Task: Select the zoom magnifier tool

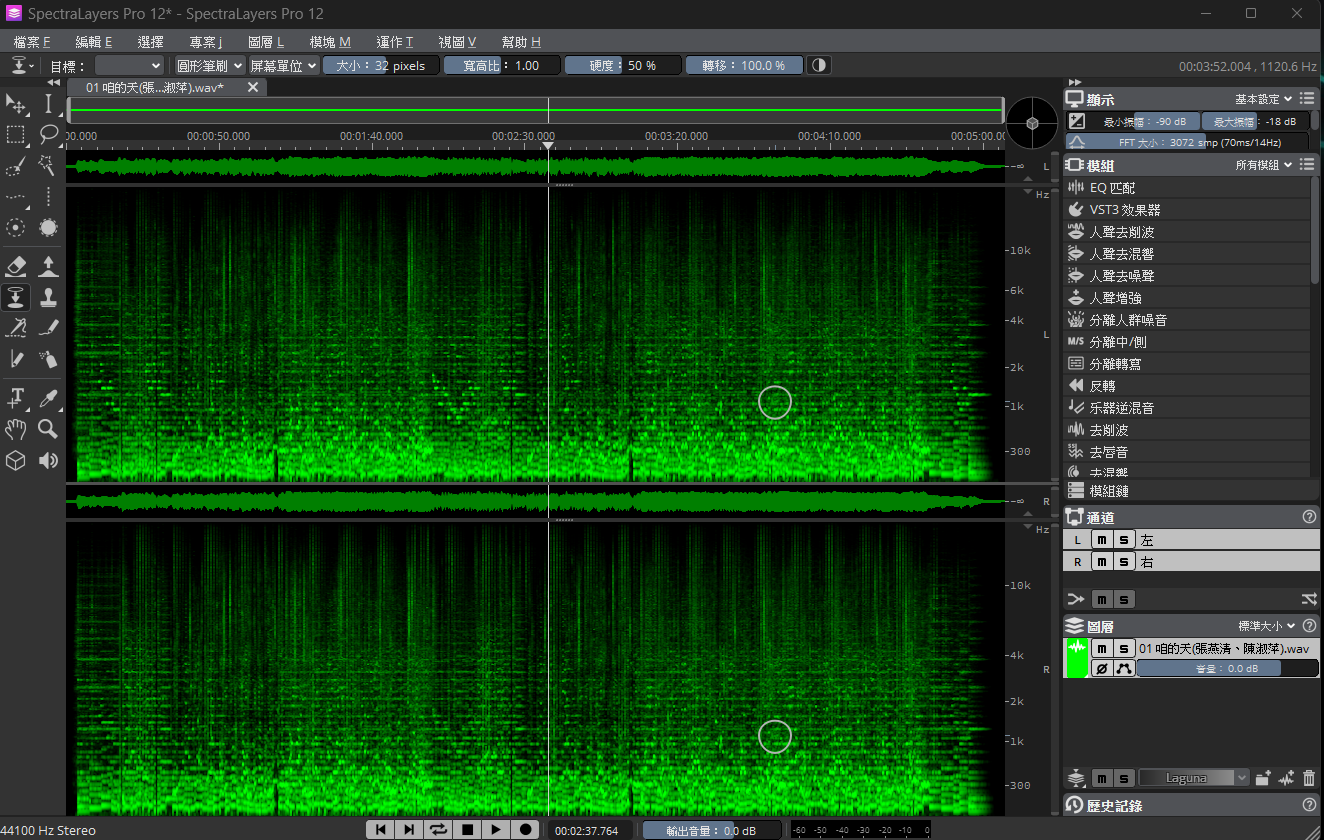Action: coord(48,429)
